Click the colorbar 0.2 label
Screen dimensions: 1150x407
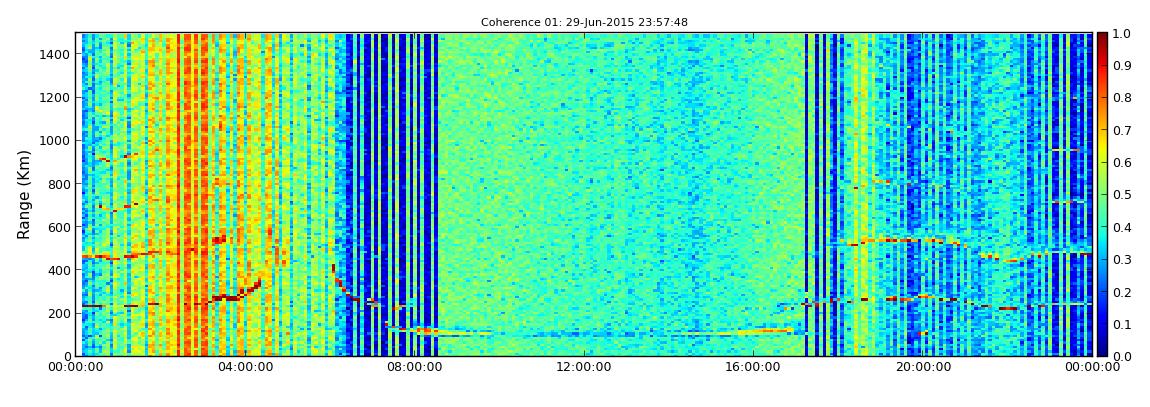point(1121,292)
